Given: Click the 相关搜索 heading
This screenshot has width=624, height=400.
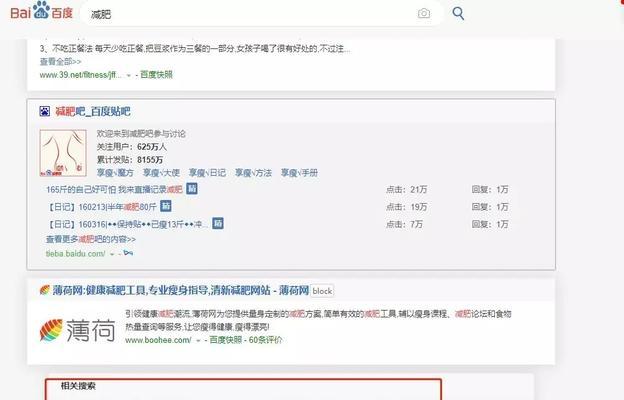Looking at the screenshot, I should pyautogui.click(x=78, y=386).
